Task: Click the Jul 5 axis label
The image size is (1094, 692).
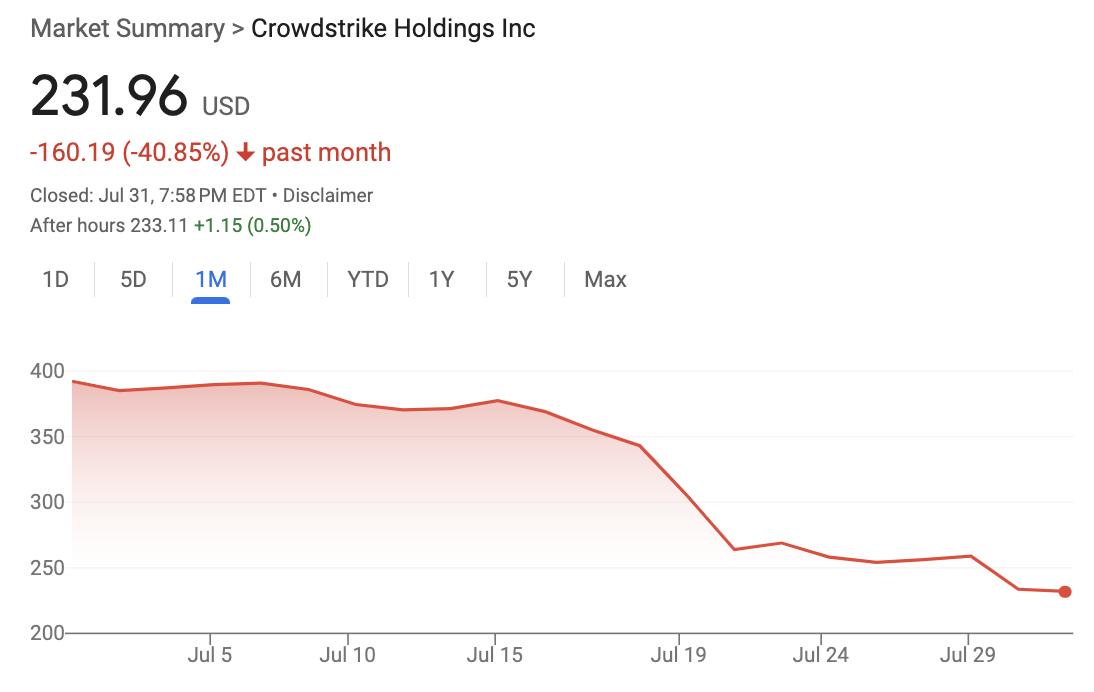Action: click(210, 656)
